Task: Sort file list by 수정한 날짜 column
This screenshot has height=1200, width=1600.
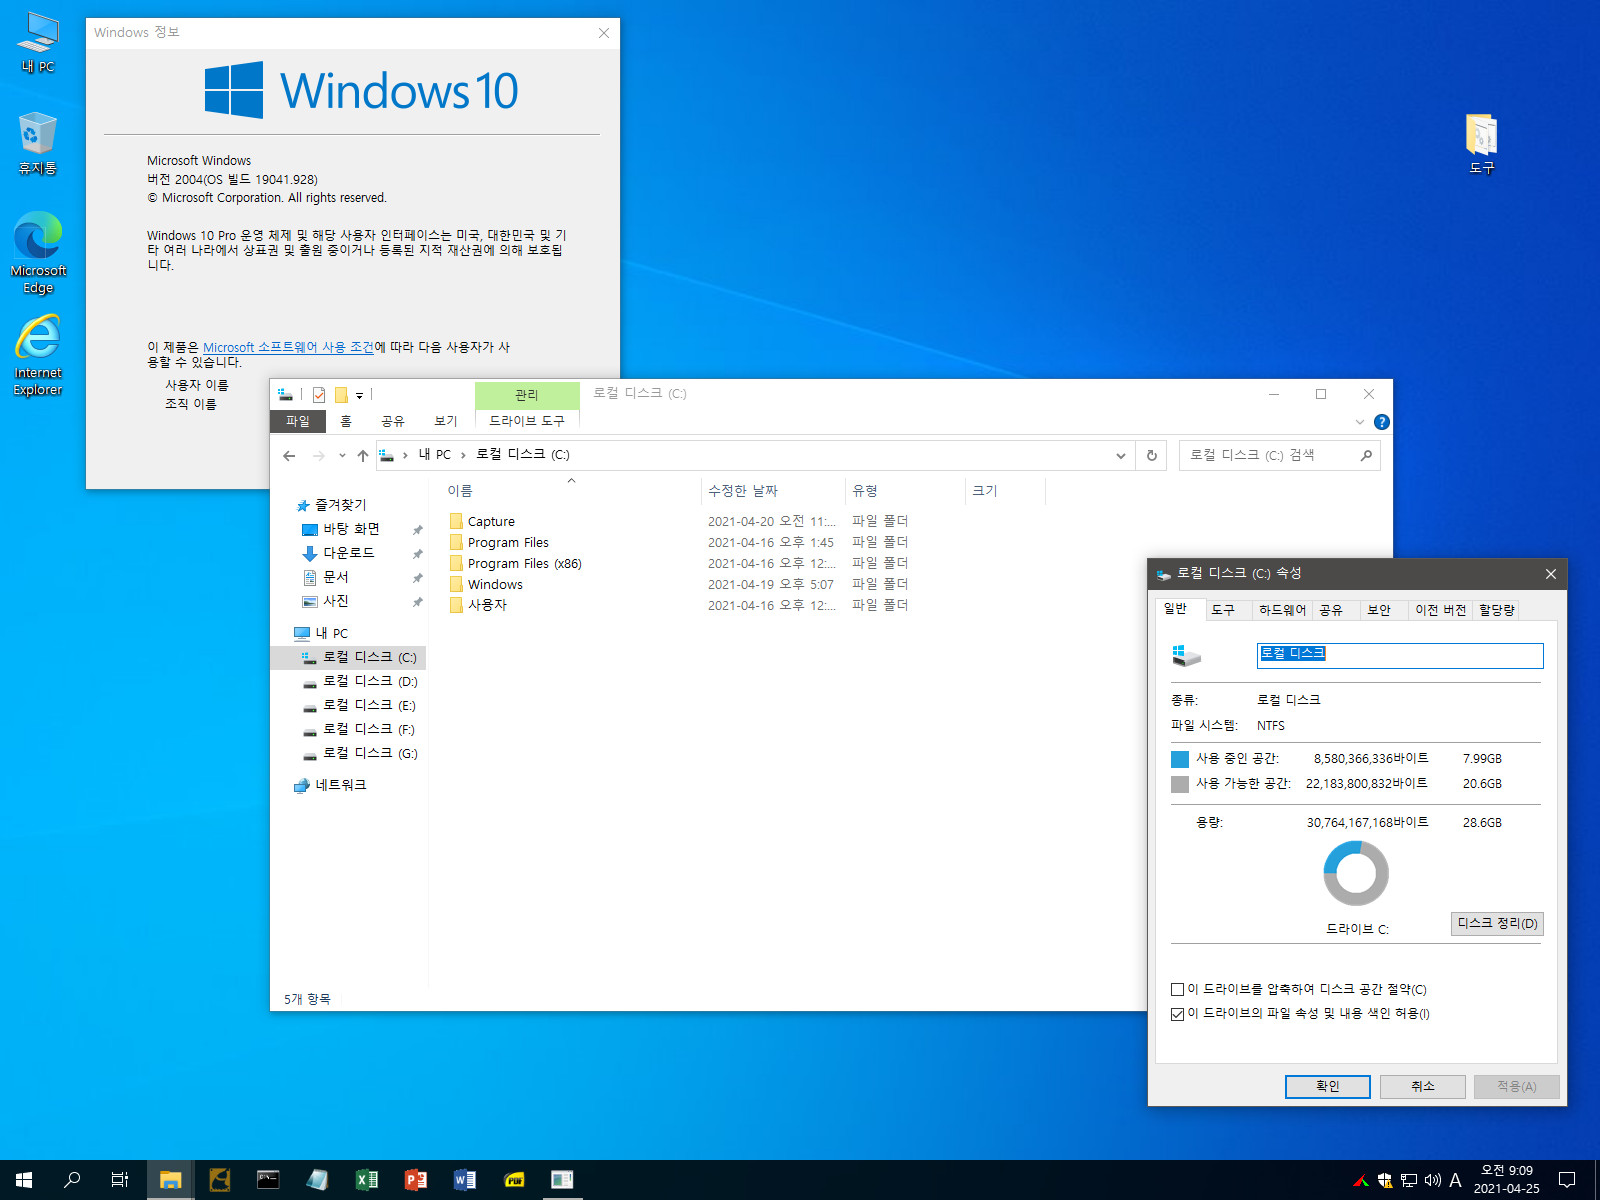Action: pos(772,491)
